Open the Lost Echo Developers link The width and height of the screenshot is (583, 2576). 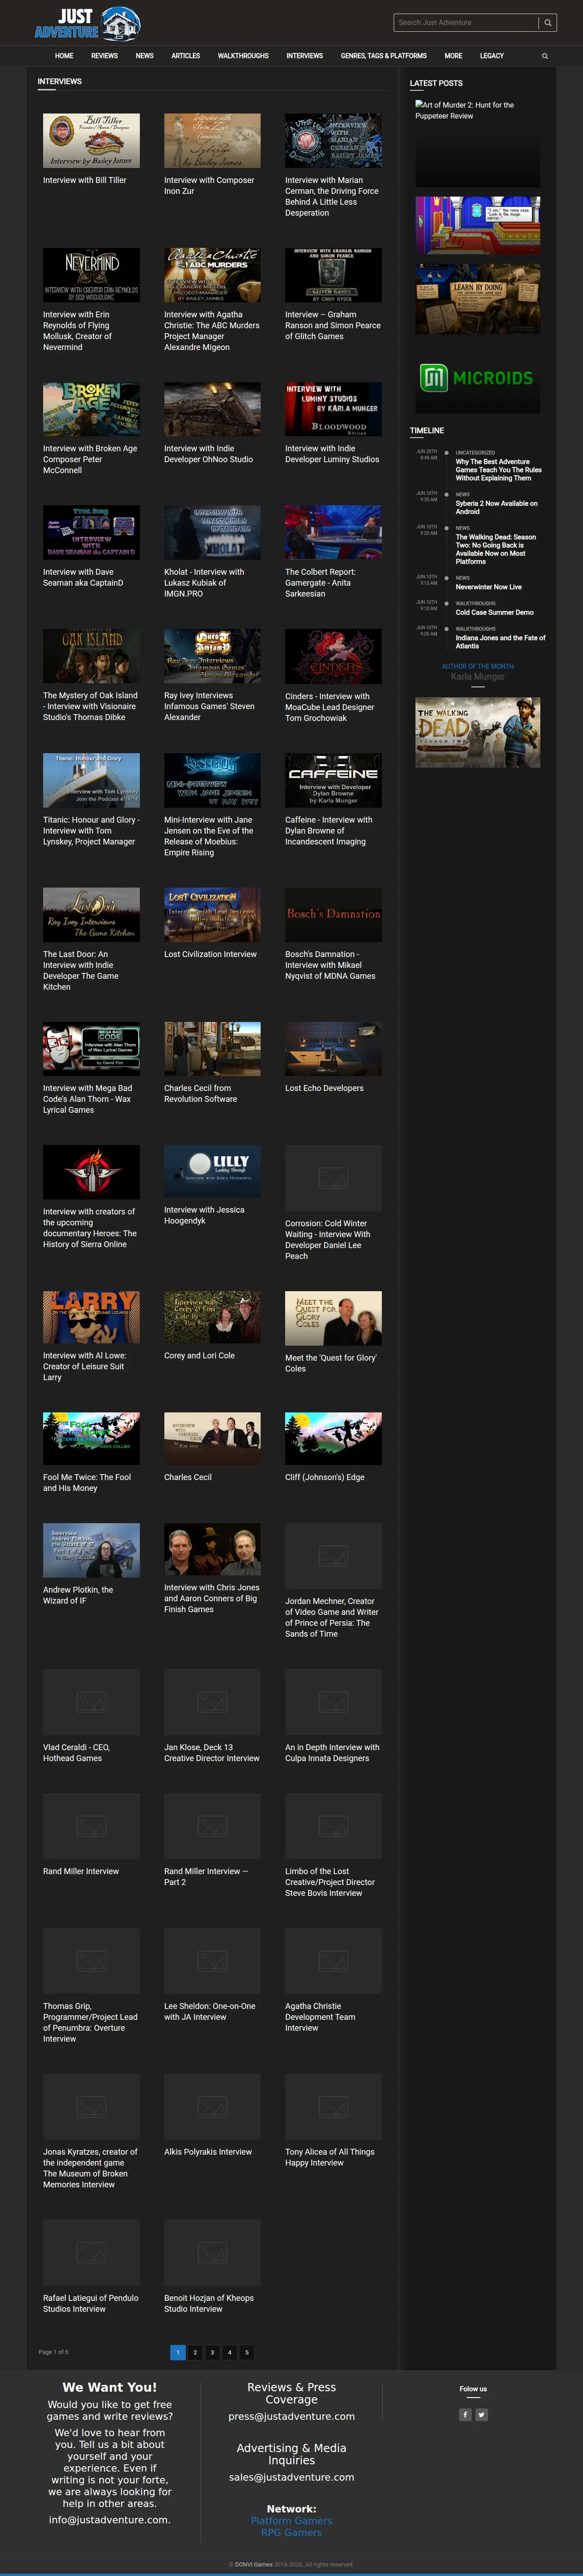(x=324, y=1088)
